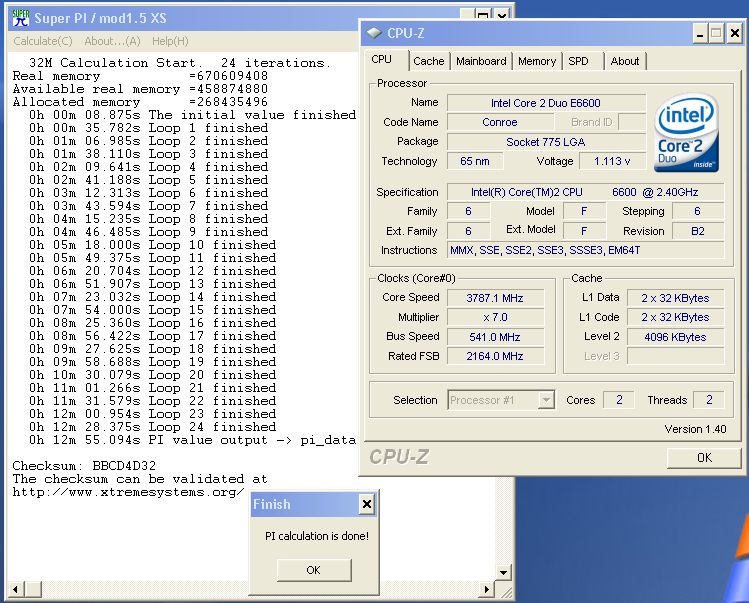
Task: Click the Loop 24 finished line
Action: pyautogui.click(x=152, y=427)
